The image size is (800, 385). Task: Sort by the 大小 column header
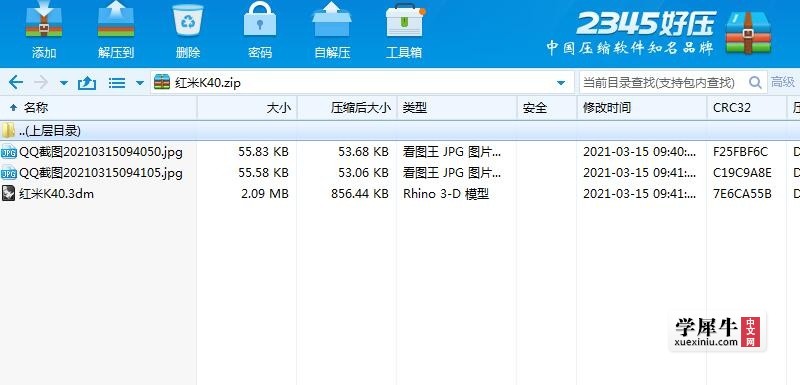(247, 108)
